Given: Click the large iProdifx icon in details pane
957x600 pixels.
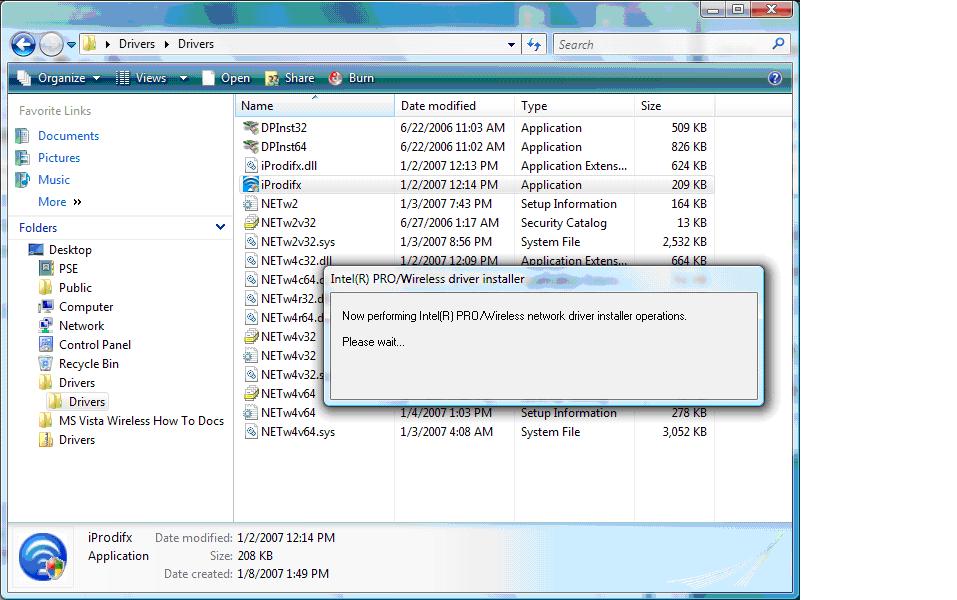Looking at the screenshot, I should click(42, 557).
